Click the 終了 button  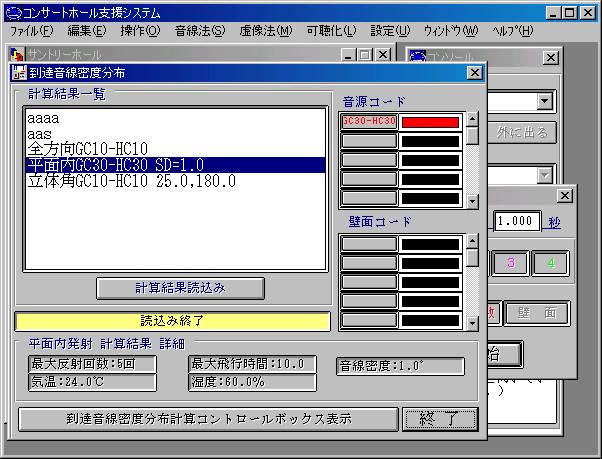click(x=433, y=419)
